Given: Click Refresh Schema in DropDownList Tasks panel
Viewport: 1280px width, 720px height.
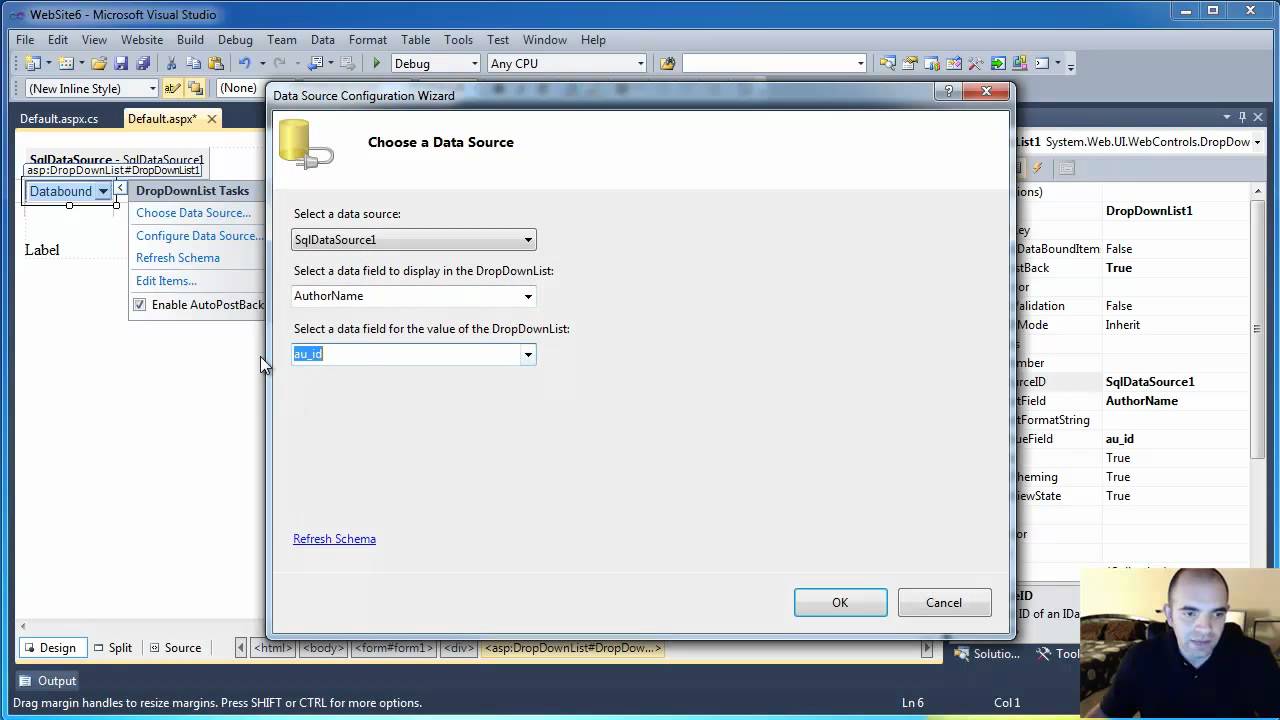Looking at the screenshot, I should tap(178, 258).
